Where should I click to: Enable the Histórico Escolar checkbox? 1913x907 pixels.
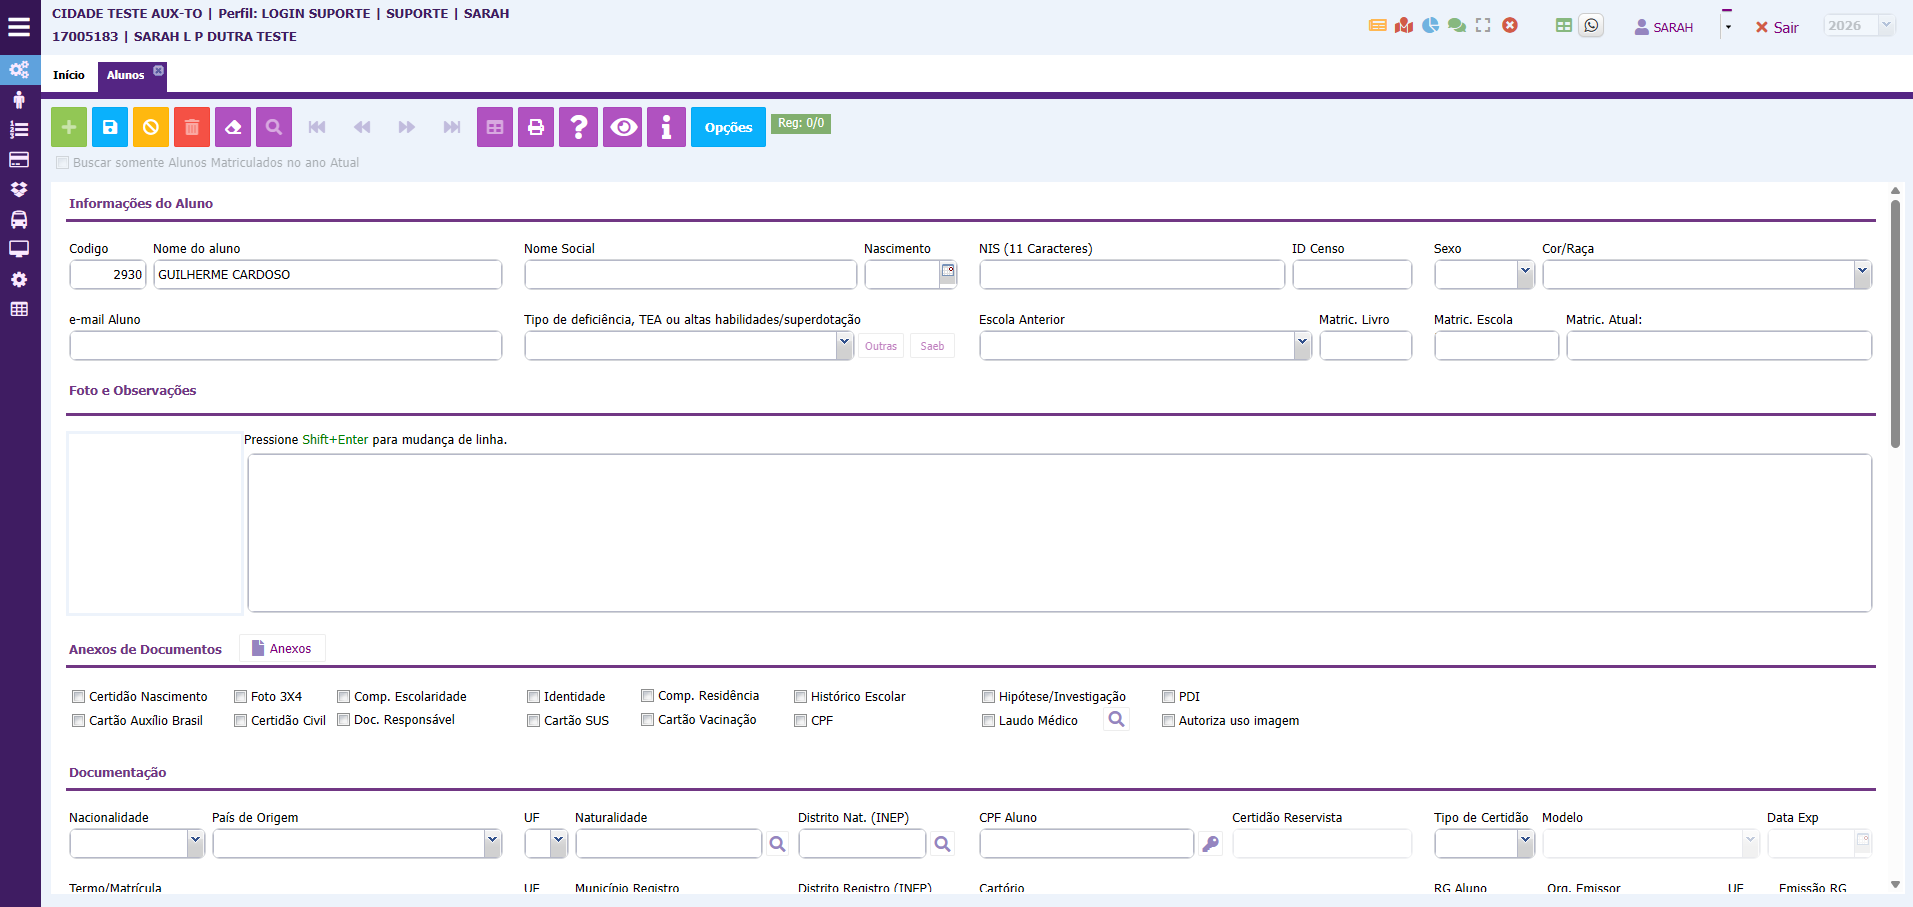point(801,697)
